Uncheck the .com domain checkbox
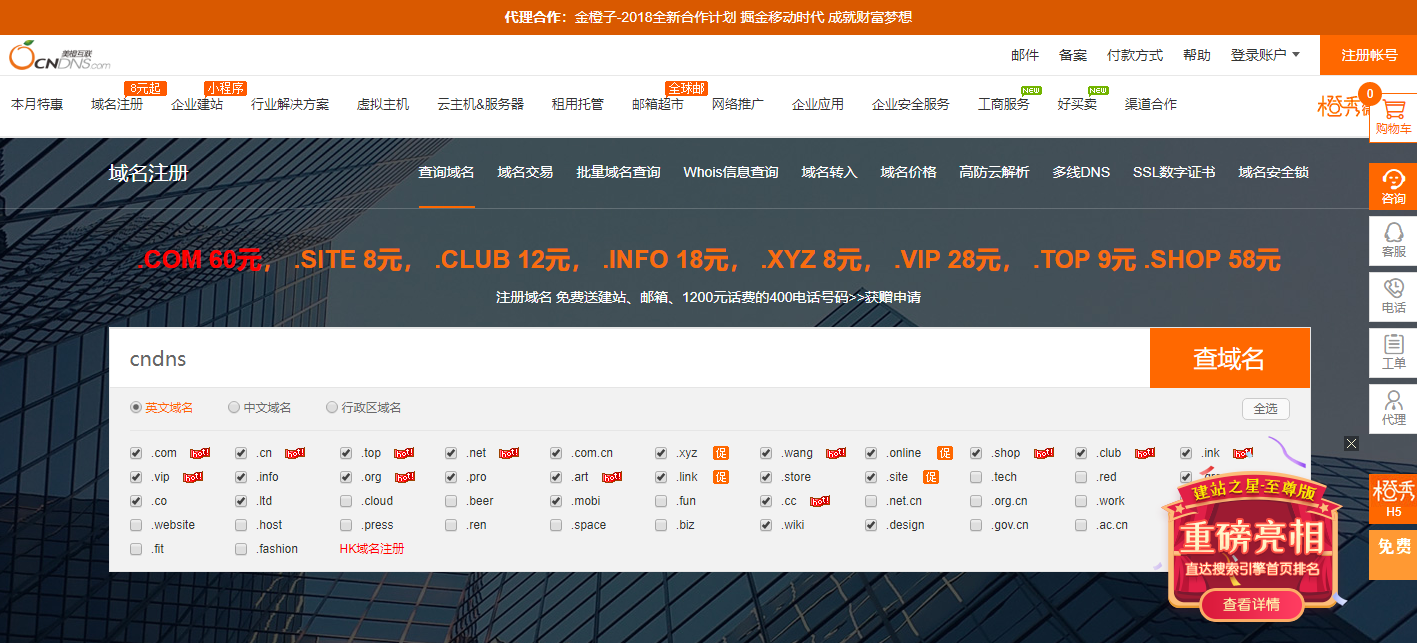Screen dimensions: 1417x643 [x=136, y=453]
